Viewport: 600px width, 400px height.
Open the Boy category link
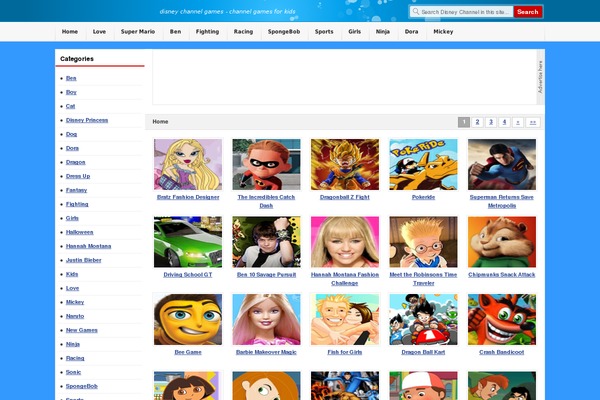71,92
